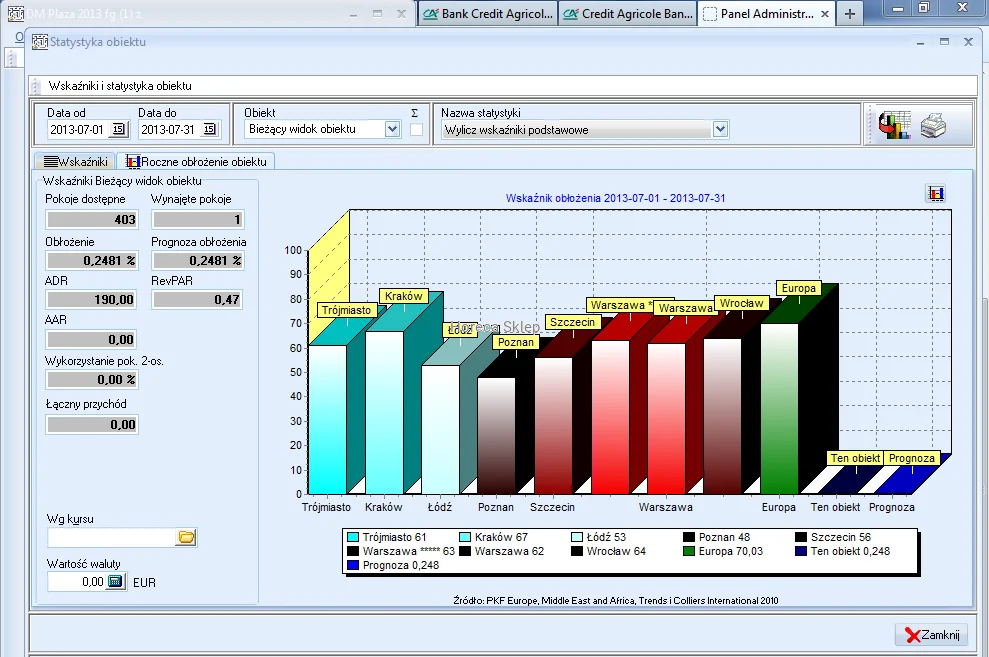
Task: Click the Trójmiasto 61 cyan legend swatch
Action: point(353,537)
